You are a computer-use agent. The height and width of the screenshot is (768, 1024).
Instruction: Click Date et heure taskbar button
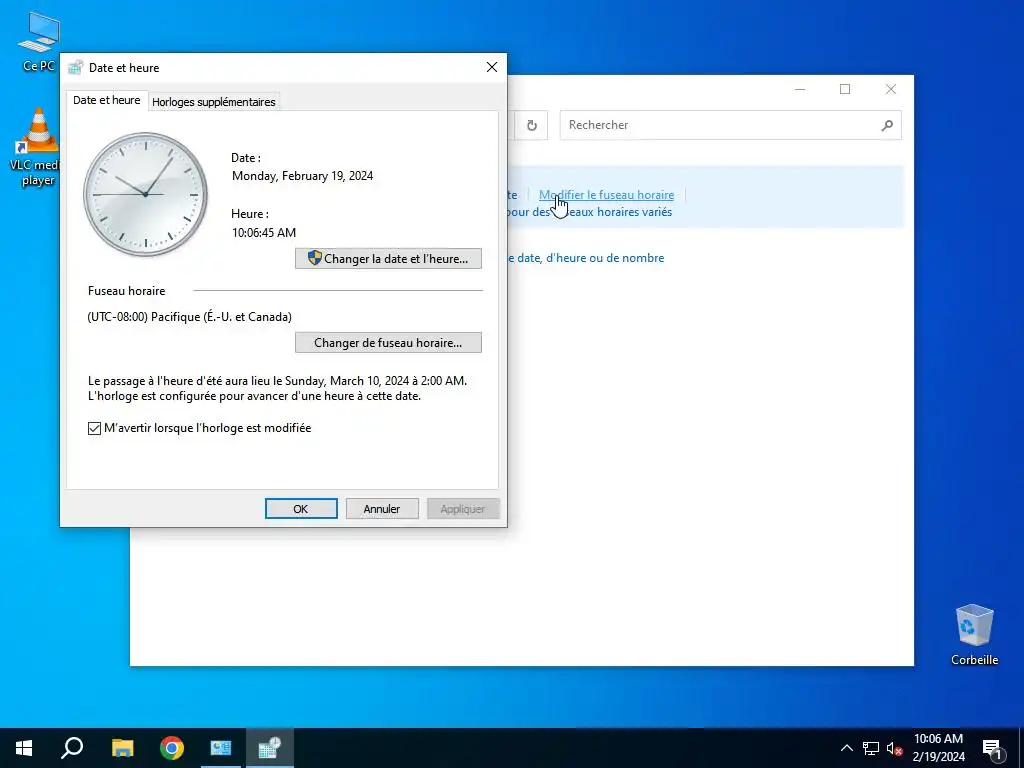[270, 748]
